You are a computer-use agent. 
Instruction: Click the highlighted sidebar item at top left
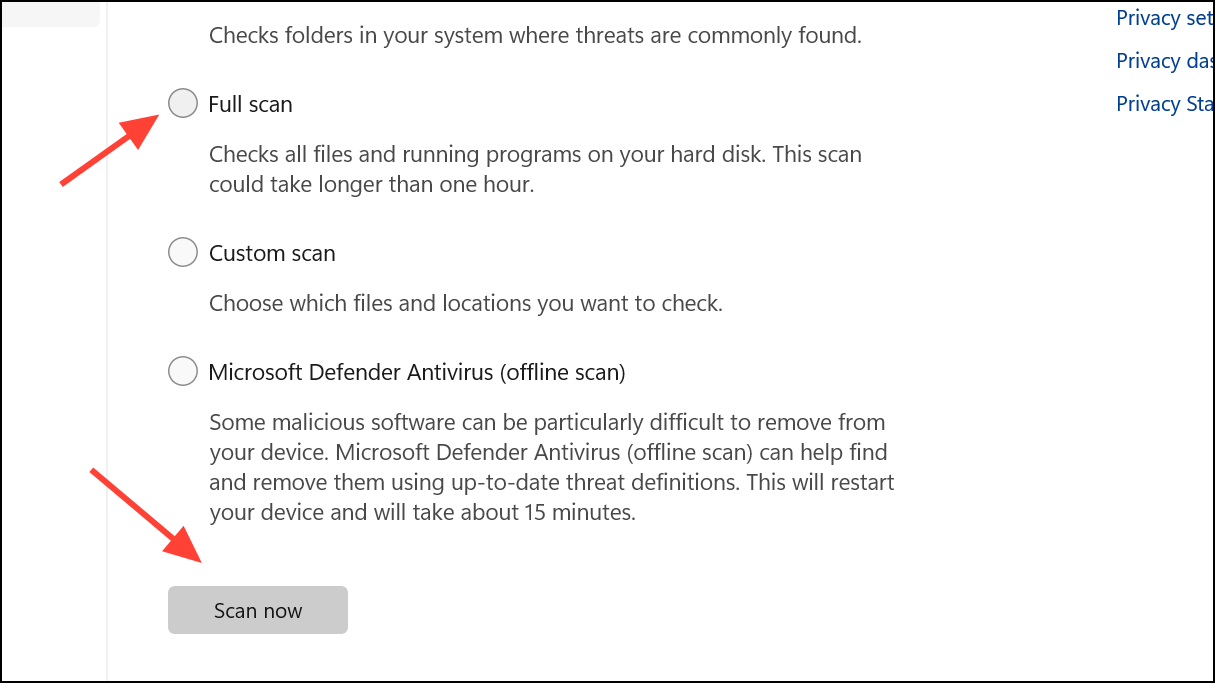point(50,13)
